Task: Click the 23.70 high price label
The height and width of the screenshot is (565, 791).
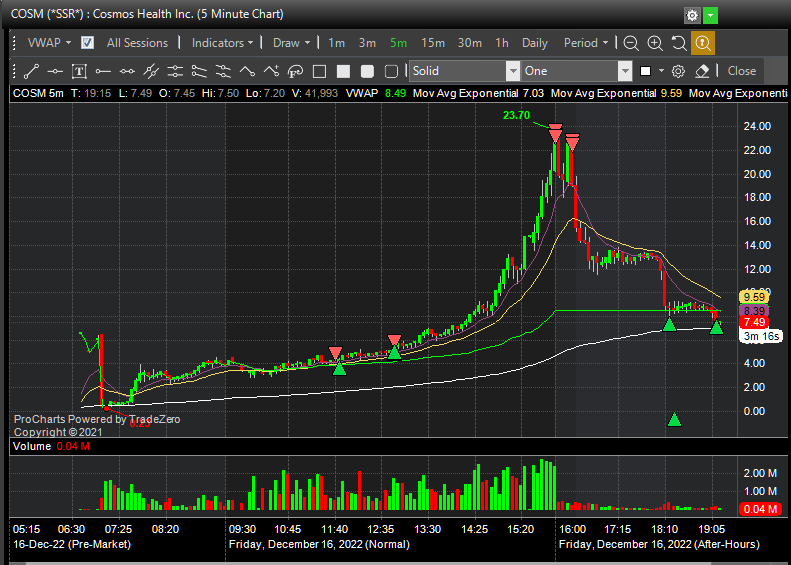Action: (516, 116)
